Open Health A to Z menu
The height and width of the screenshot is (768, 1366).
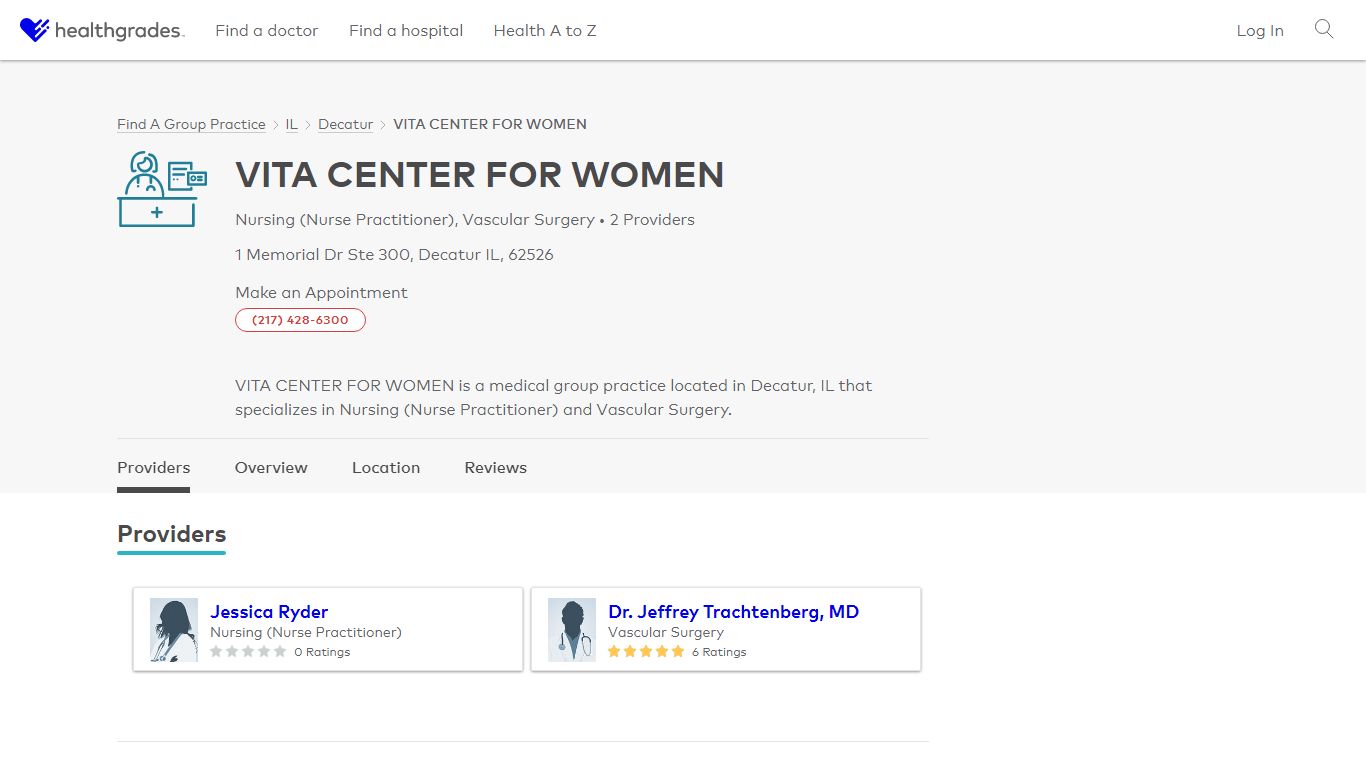[x=545, y=31]
